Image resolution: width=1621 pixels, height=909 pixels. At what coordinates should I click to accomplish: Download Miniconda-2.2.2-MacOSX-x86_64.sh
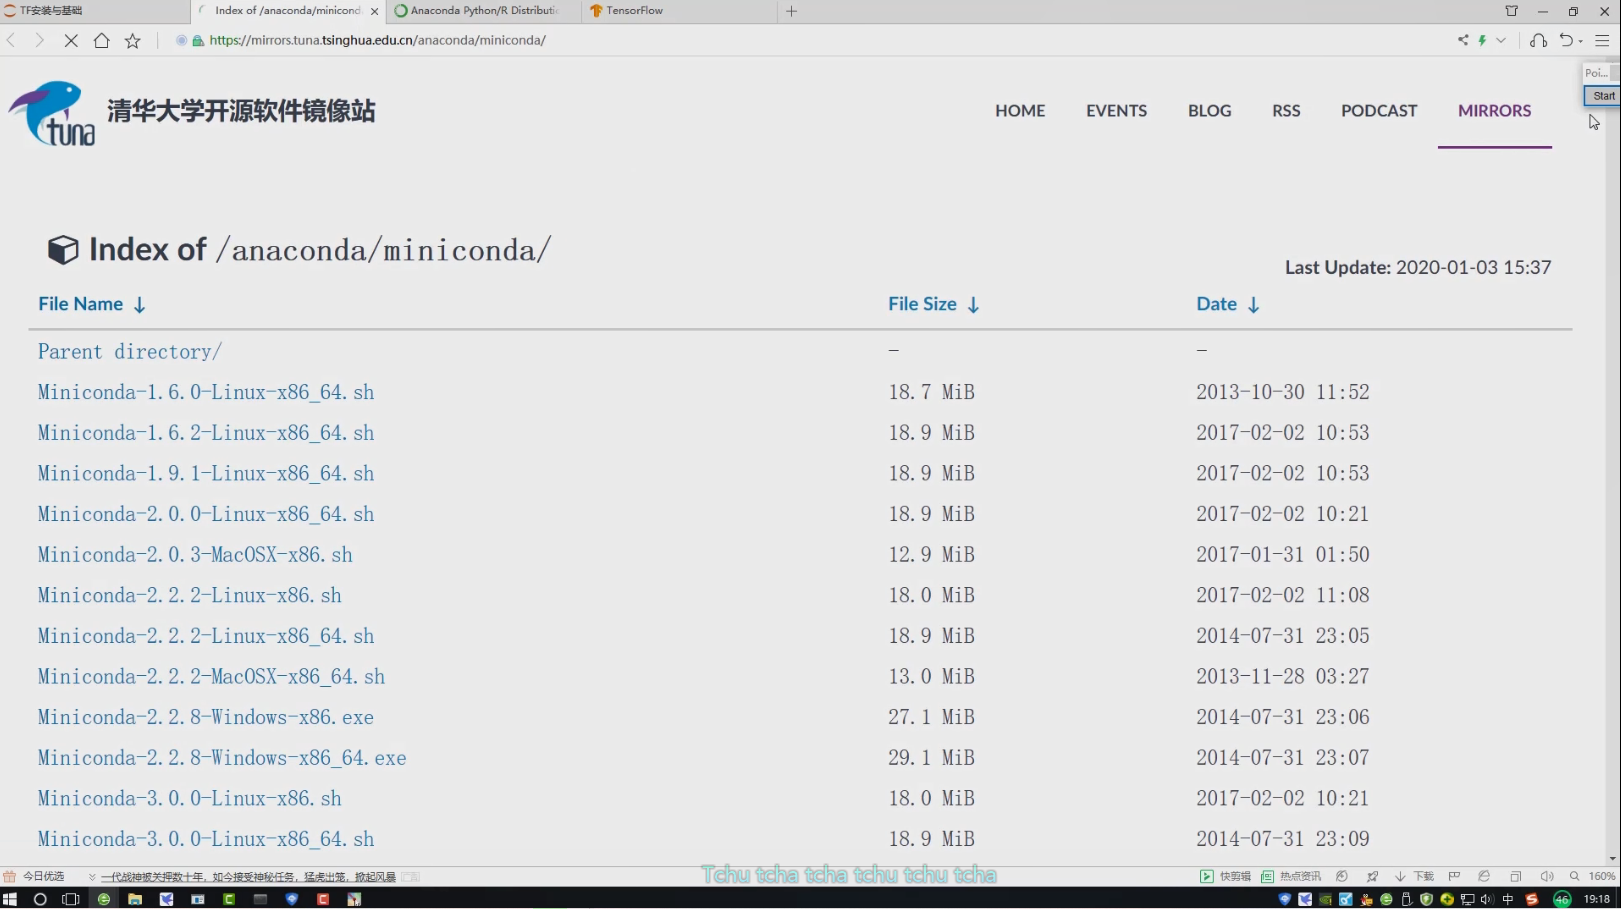click(211, 676)
